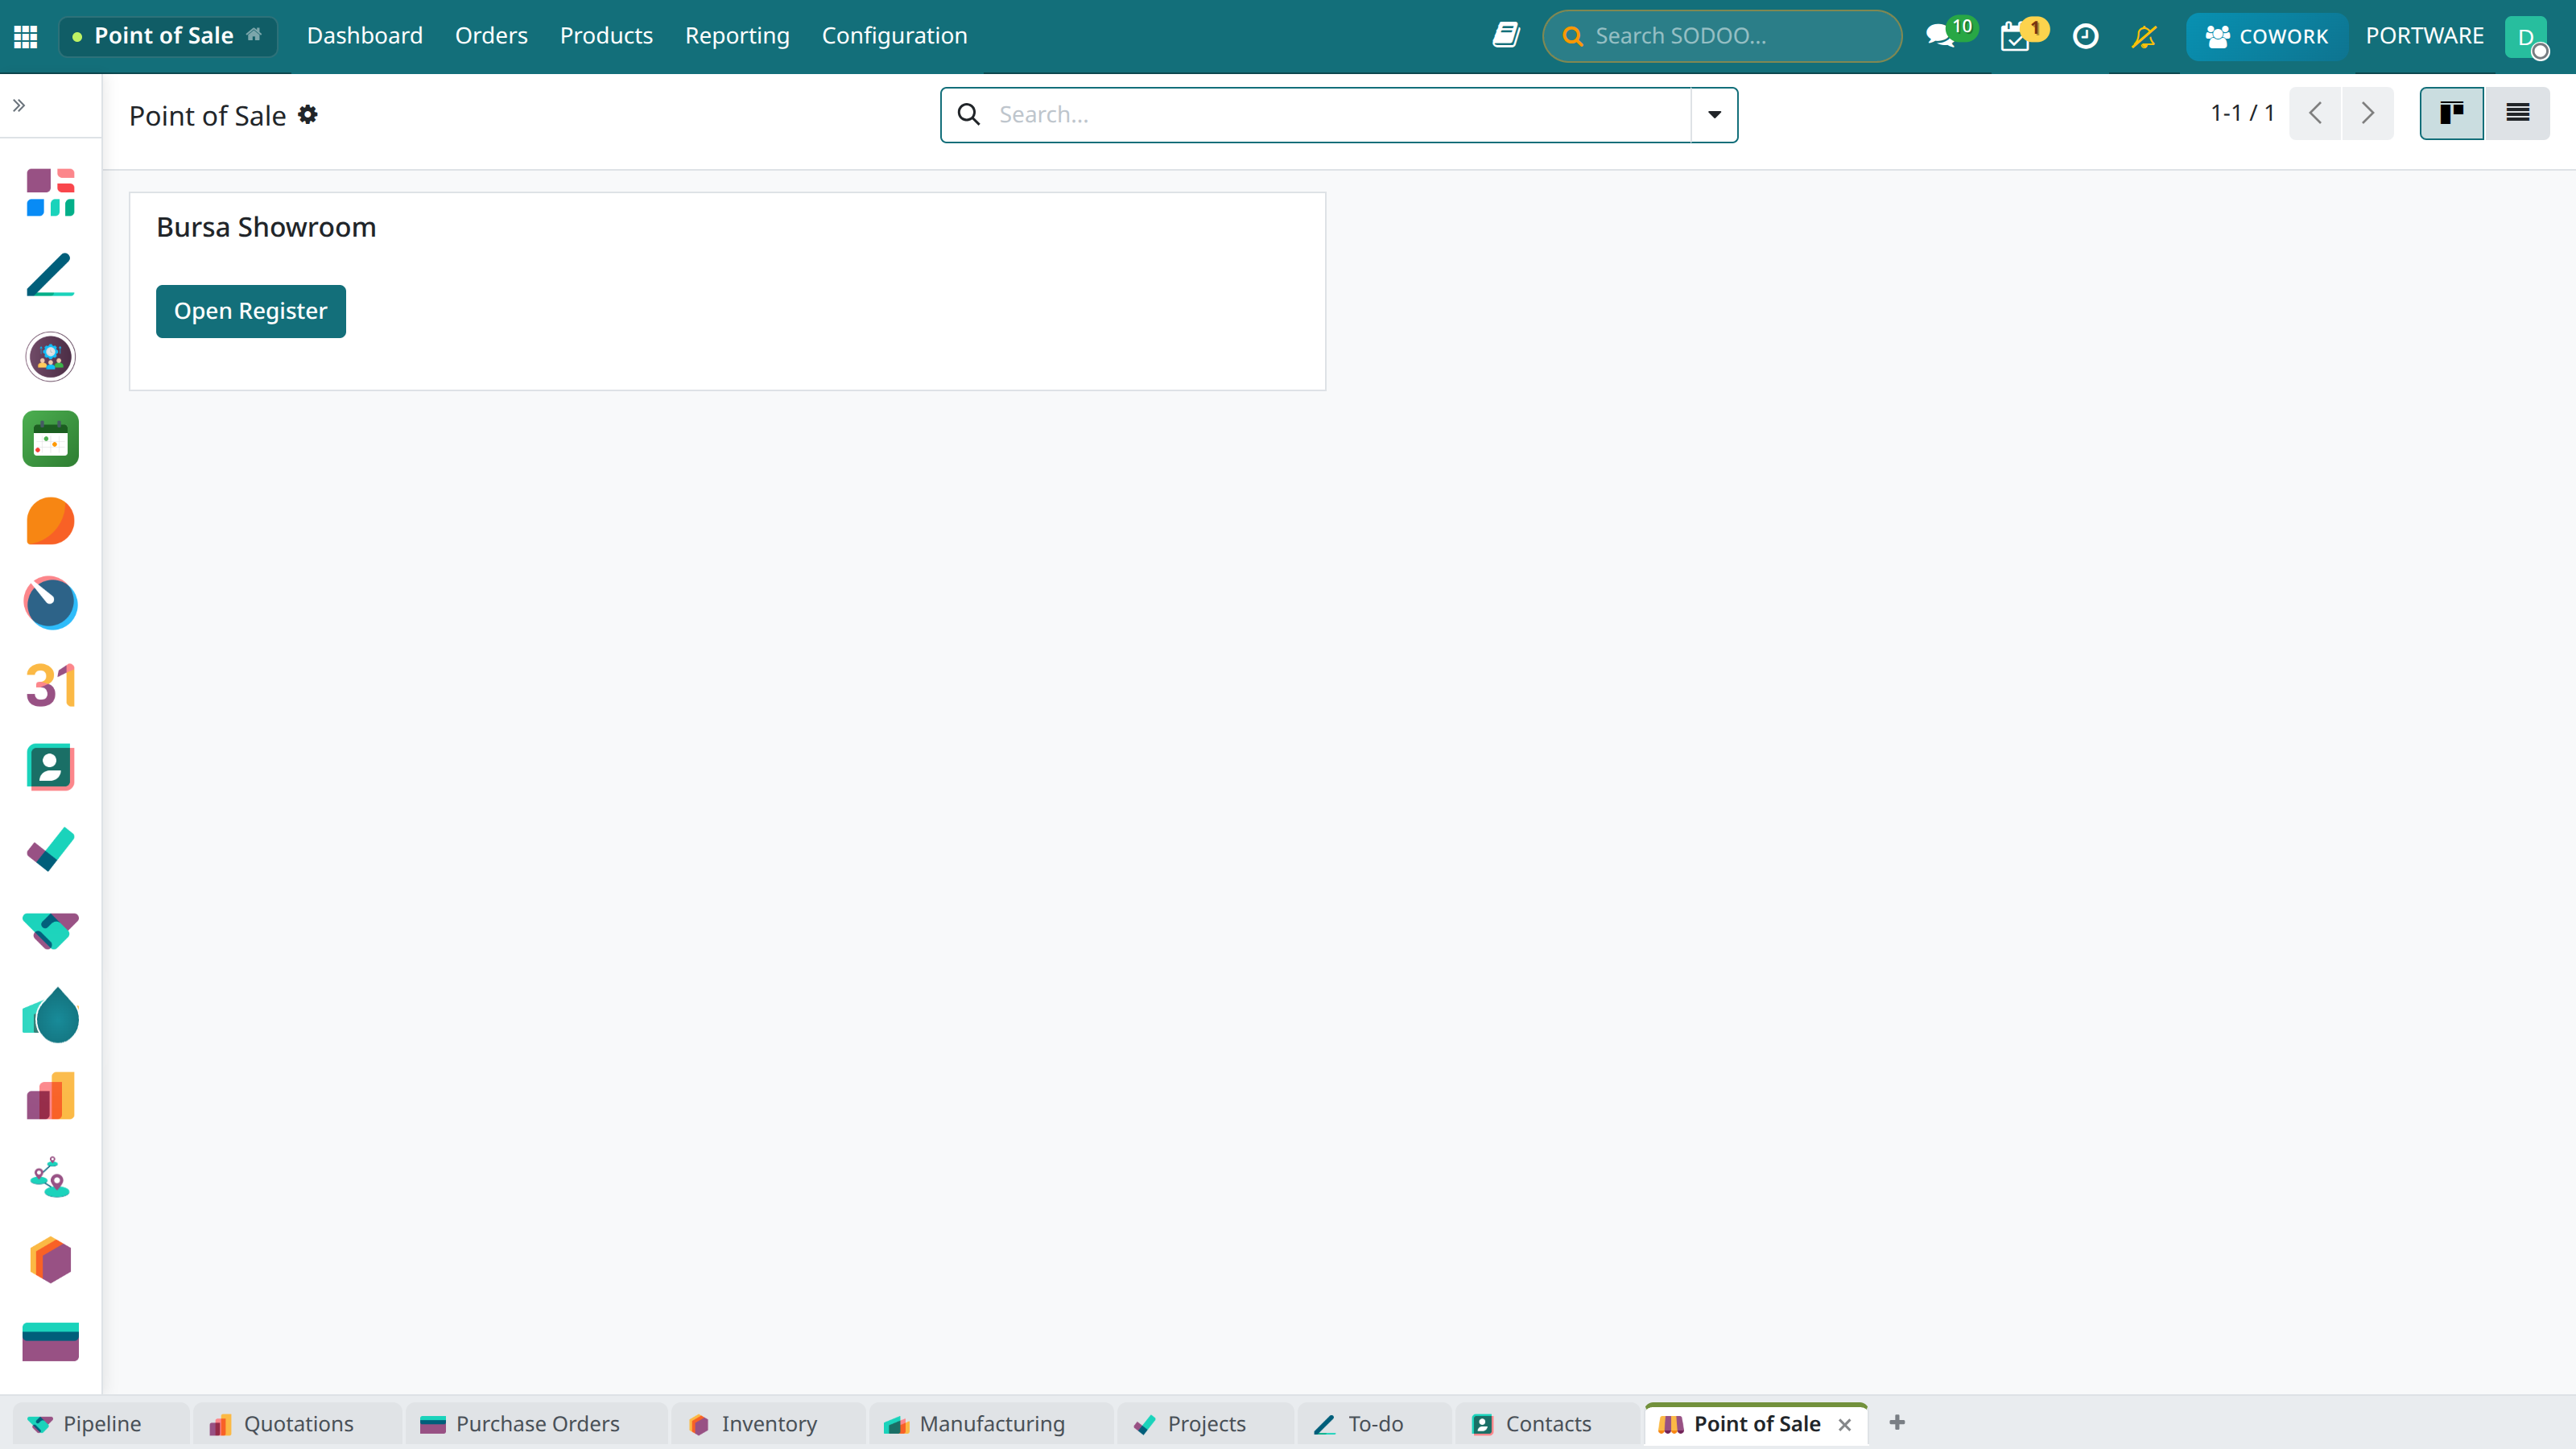Viewport: 2576px width, 1449px height.
Task: Open the book documentation icon
Action: tap(1506, 35)
